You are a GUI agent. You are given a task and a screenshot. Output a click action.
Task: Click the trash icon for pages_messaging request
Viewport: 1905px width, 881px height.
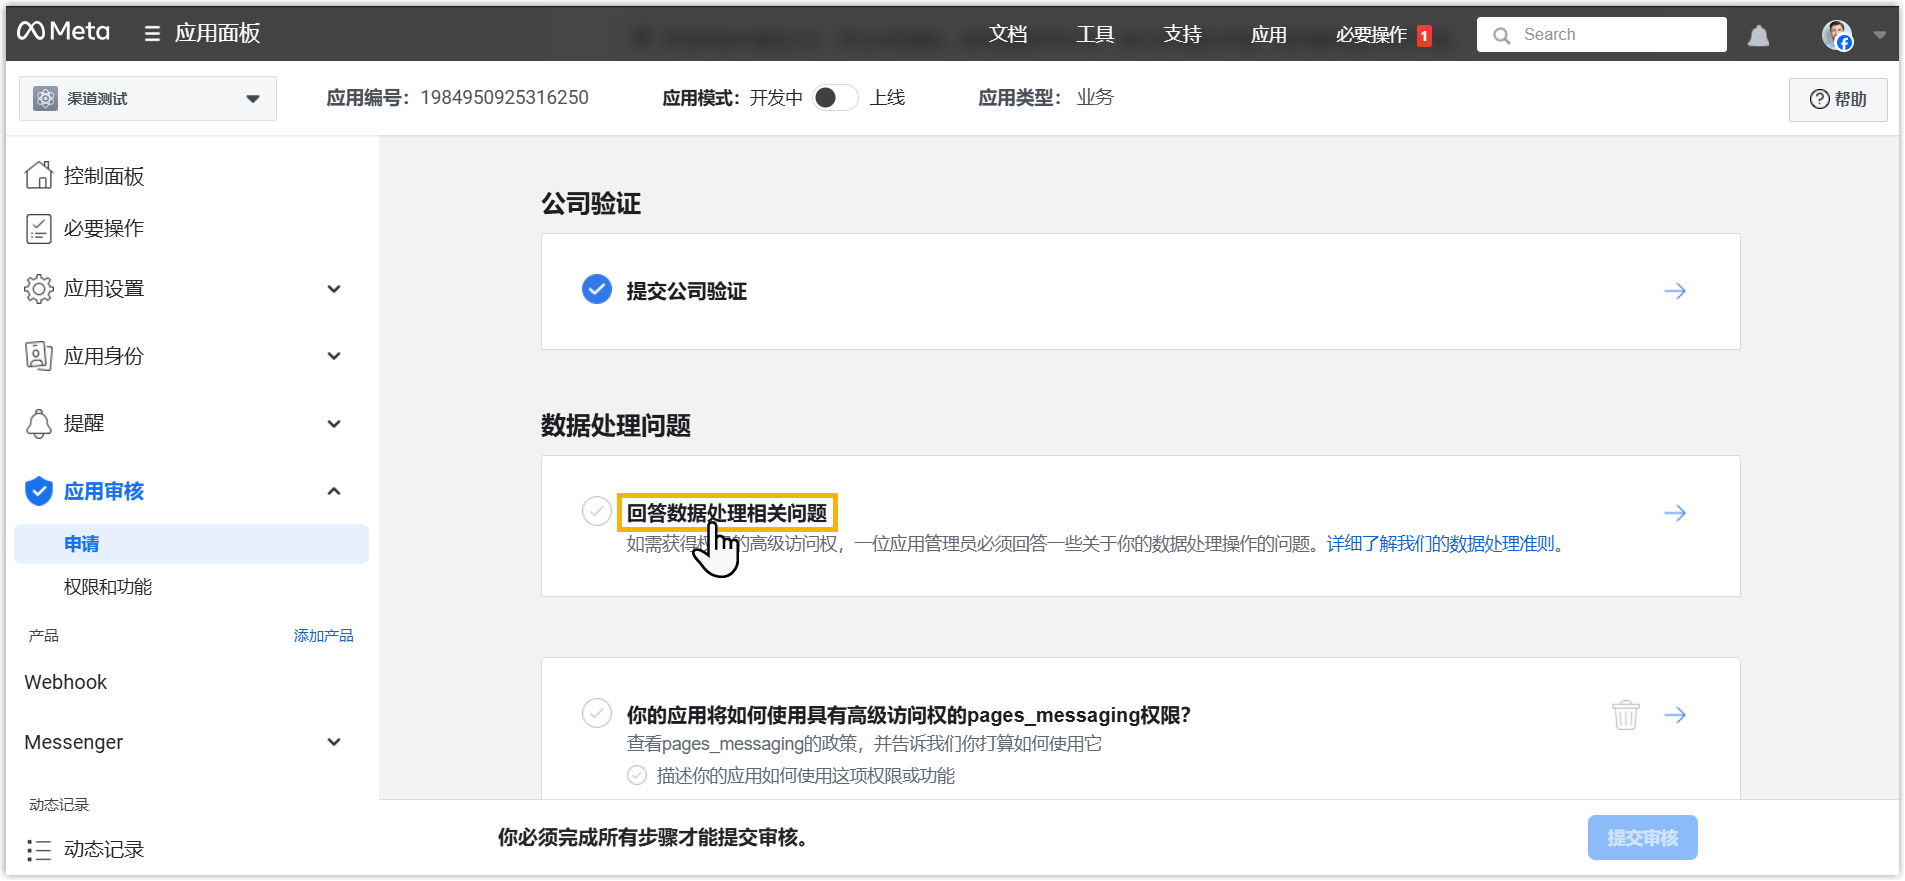coord(1625,715)
